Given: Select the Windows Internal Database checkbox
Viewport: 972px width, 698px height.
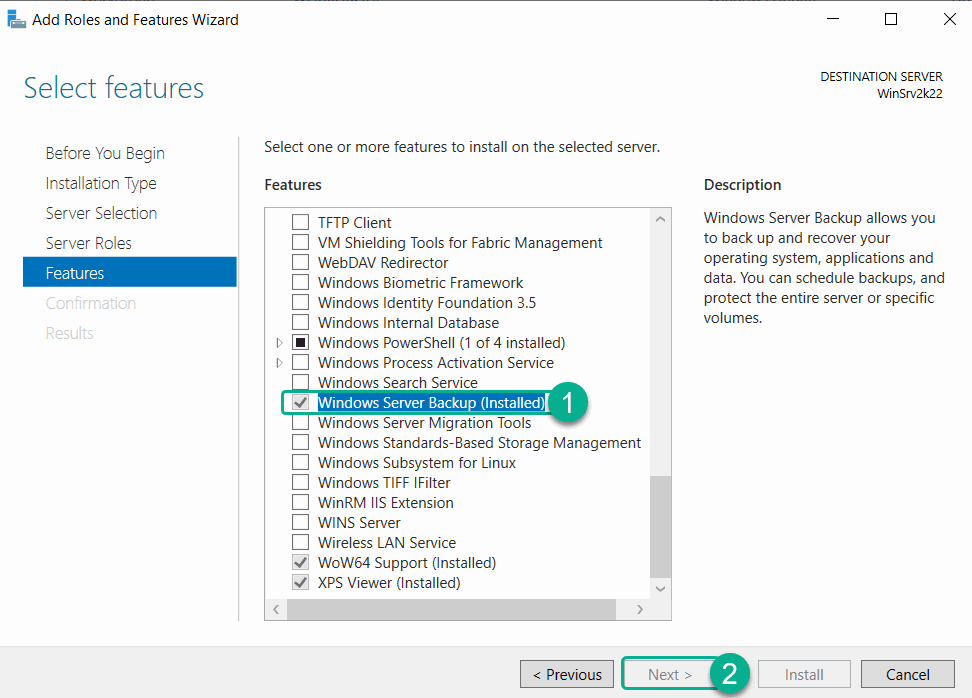Looking at the screenshot, I should pyautogui.click(x=301, y=322).
